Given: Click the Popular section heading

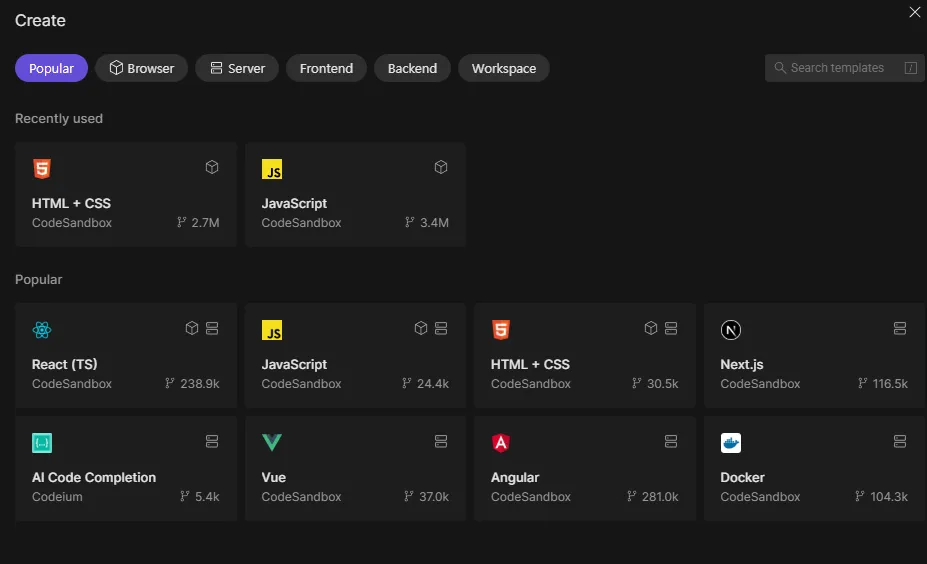Looking at the screenshot, I should (x=38, y=279).
